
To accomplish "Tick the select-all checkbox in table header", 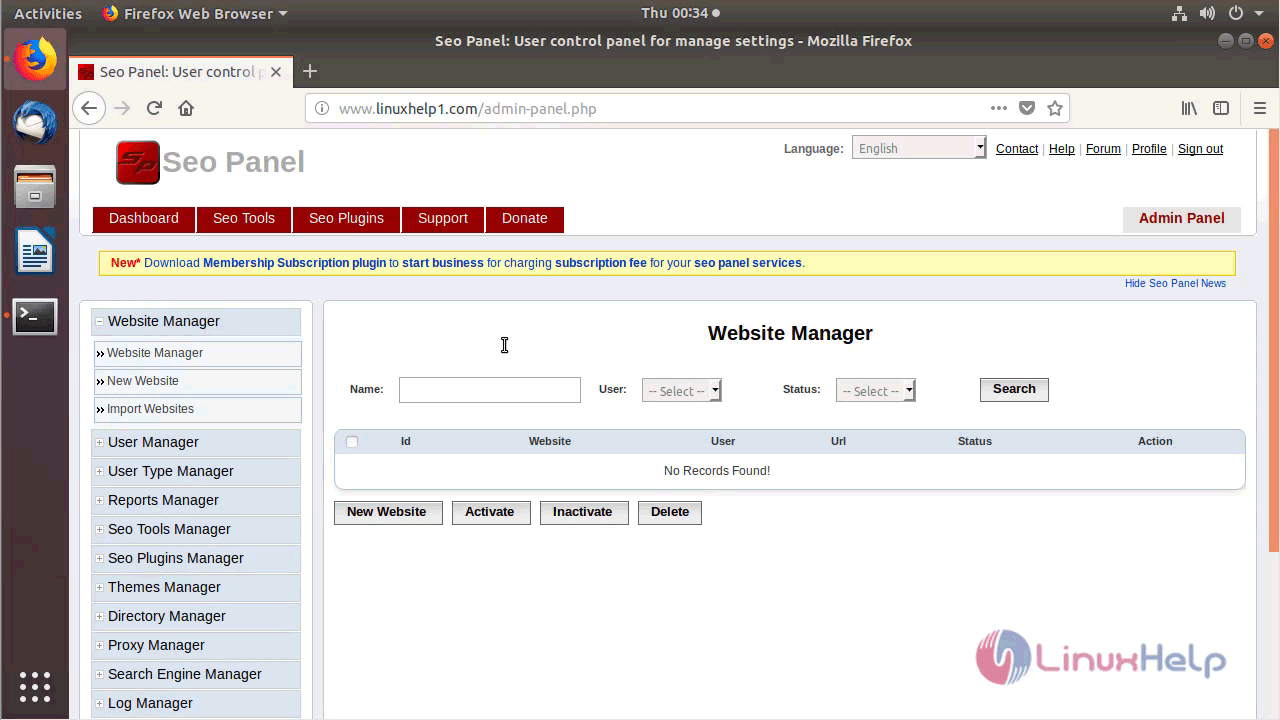I will click(x=352, y=441).
